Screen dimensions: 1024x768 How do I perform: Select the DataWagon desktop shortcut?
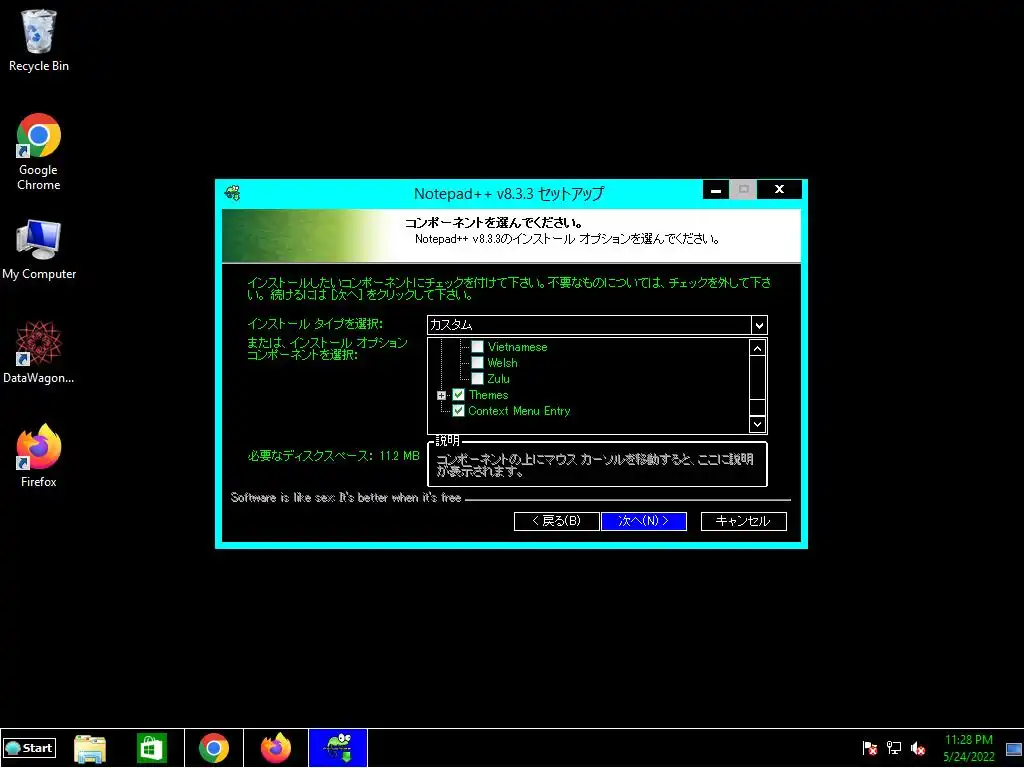click(39, 352)
